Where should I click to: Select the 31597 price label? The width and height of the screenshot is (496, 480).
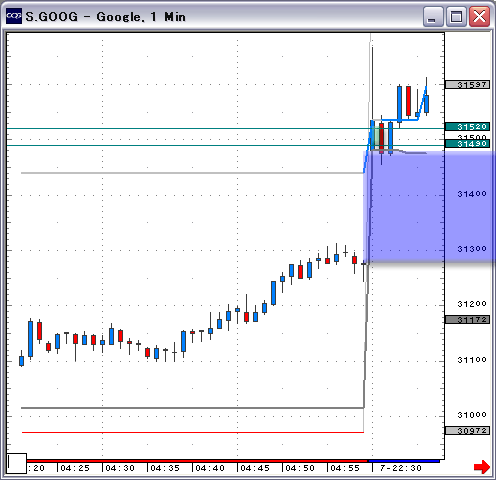(x=467, y=85)
